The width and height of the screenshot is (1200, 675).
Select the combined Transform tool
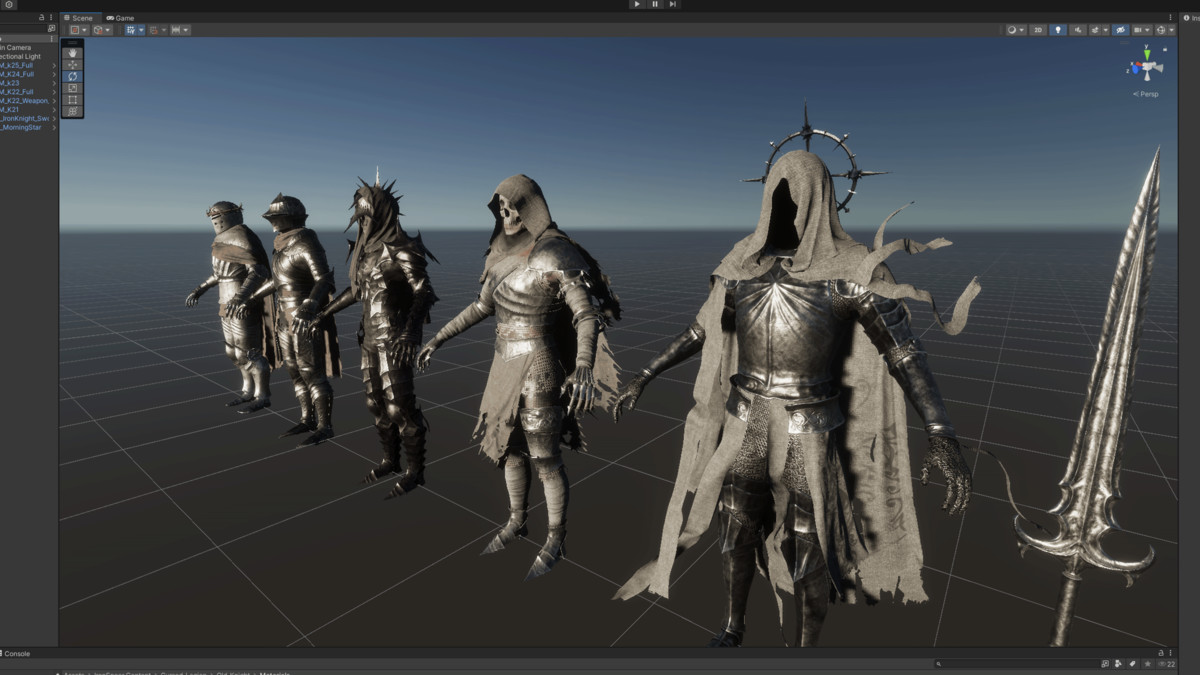point(72,111)
